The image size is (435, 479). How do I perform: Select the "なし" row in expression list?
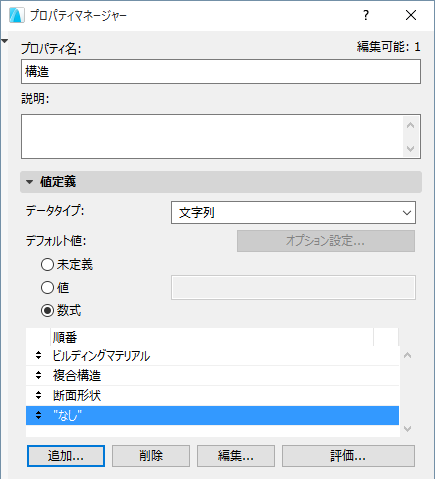(x=212, y=415)
